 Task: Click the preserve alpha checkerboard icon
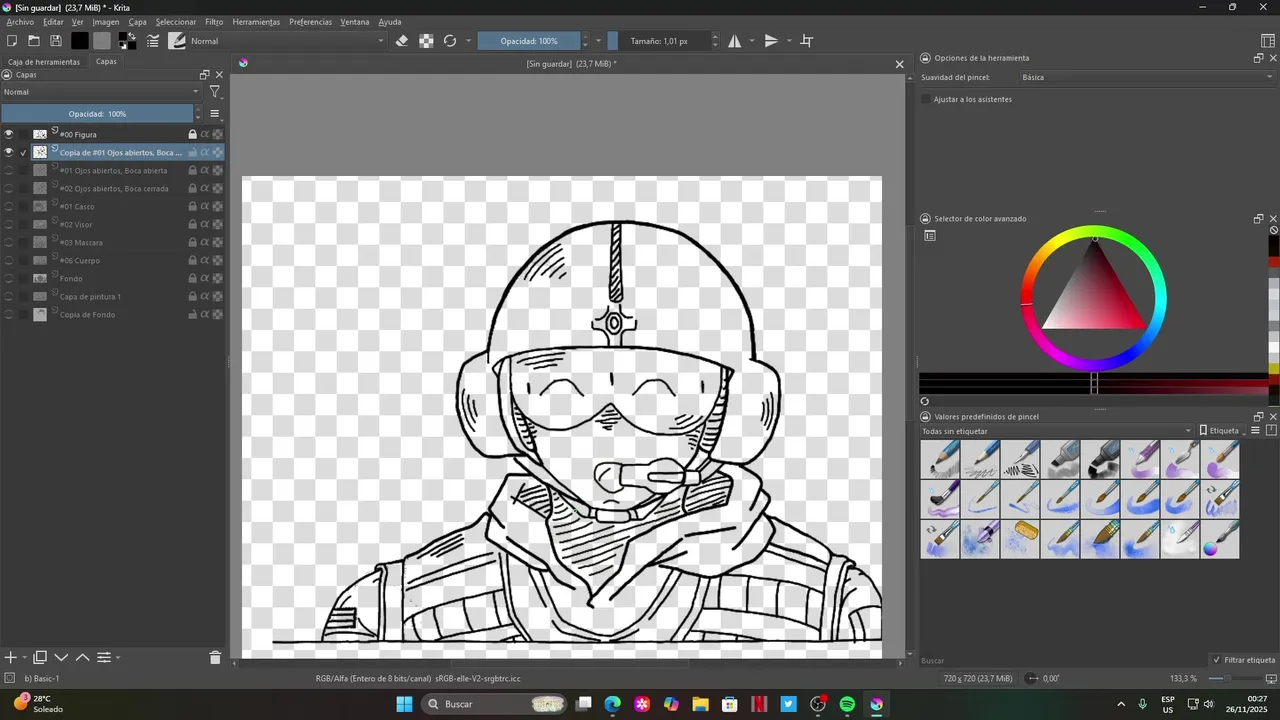[x=426, y=41]
